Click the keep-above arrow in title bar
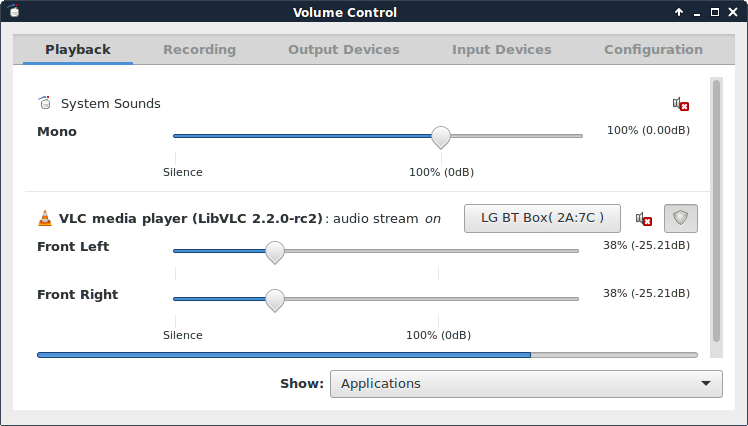 point(679,12)
